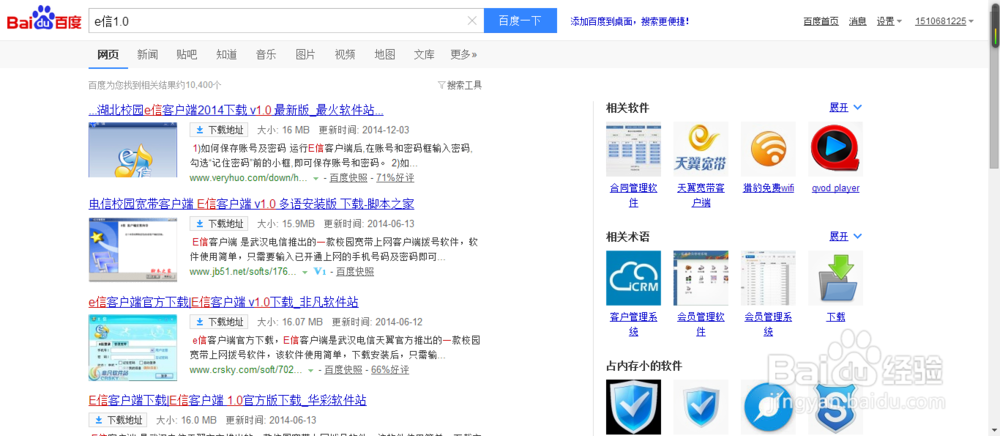Click the black shield checkmark icon
The height and width of the screenshot is (436, 1000).
coord(633,407)
